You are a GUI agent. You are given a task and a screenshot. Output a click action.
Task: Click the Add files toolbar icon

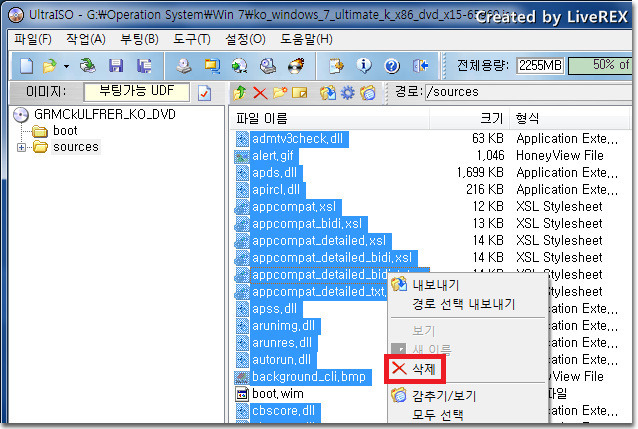coord(336,66)
